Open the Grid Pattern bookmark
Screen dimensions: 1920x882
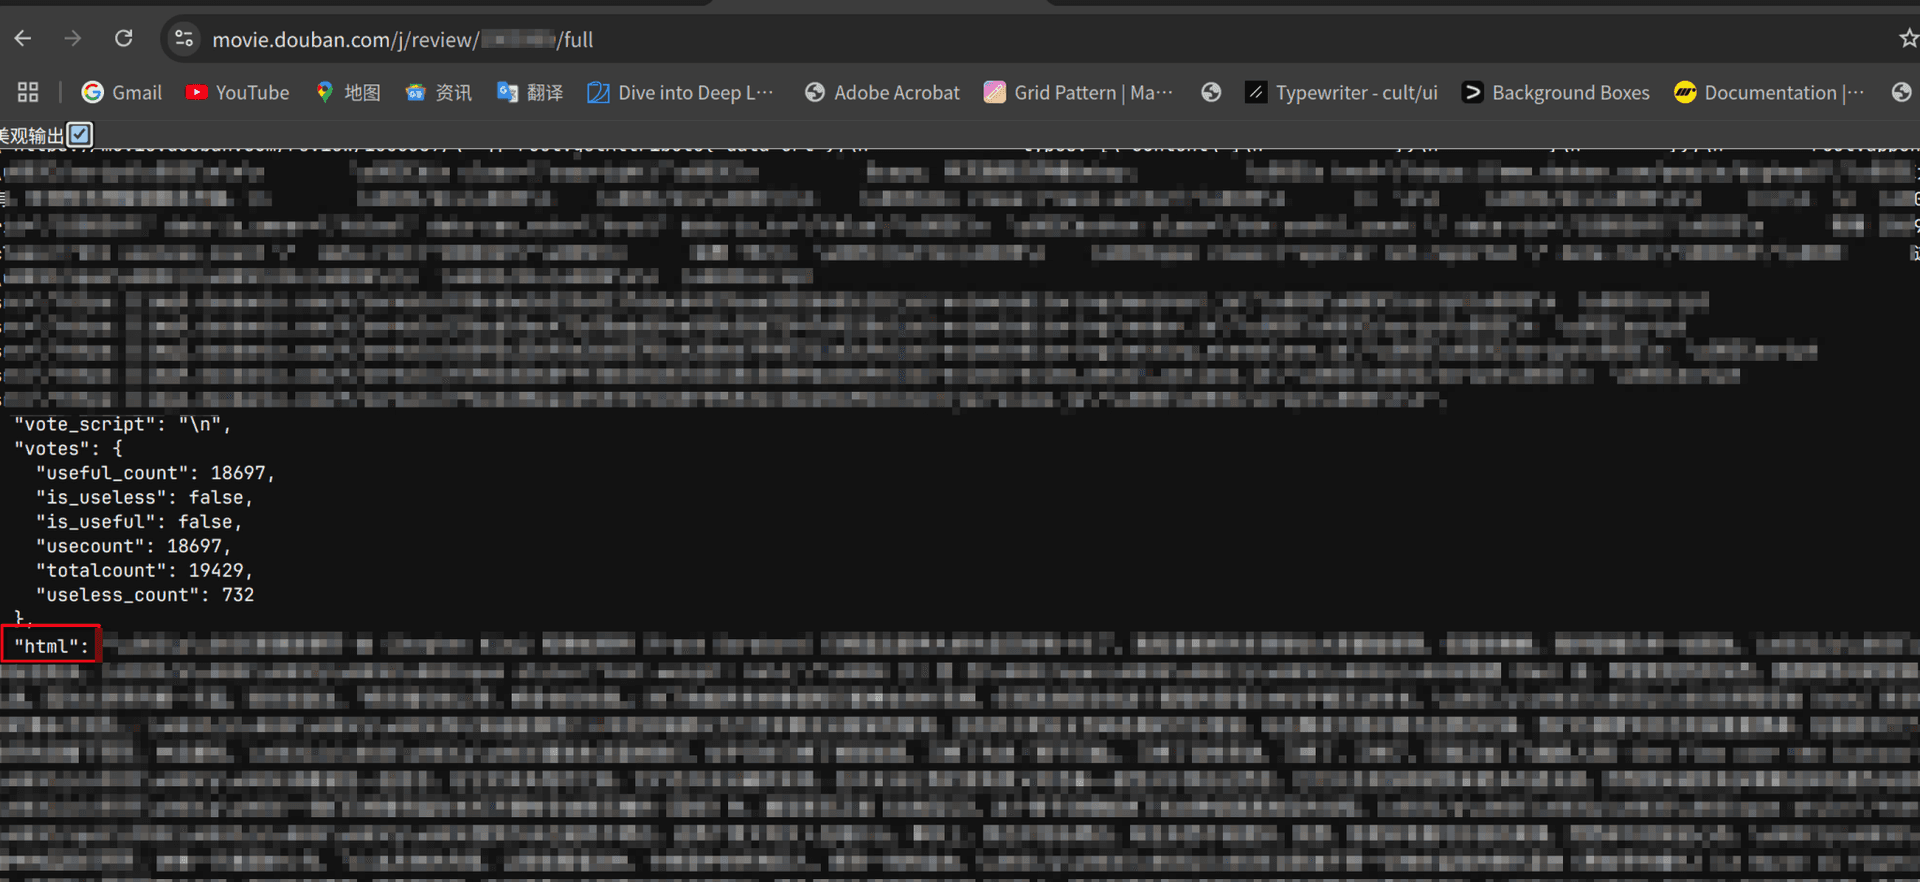click(x=1078, y=93)
